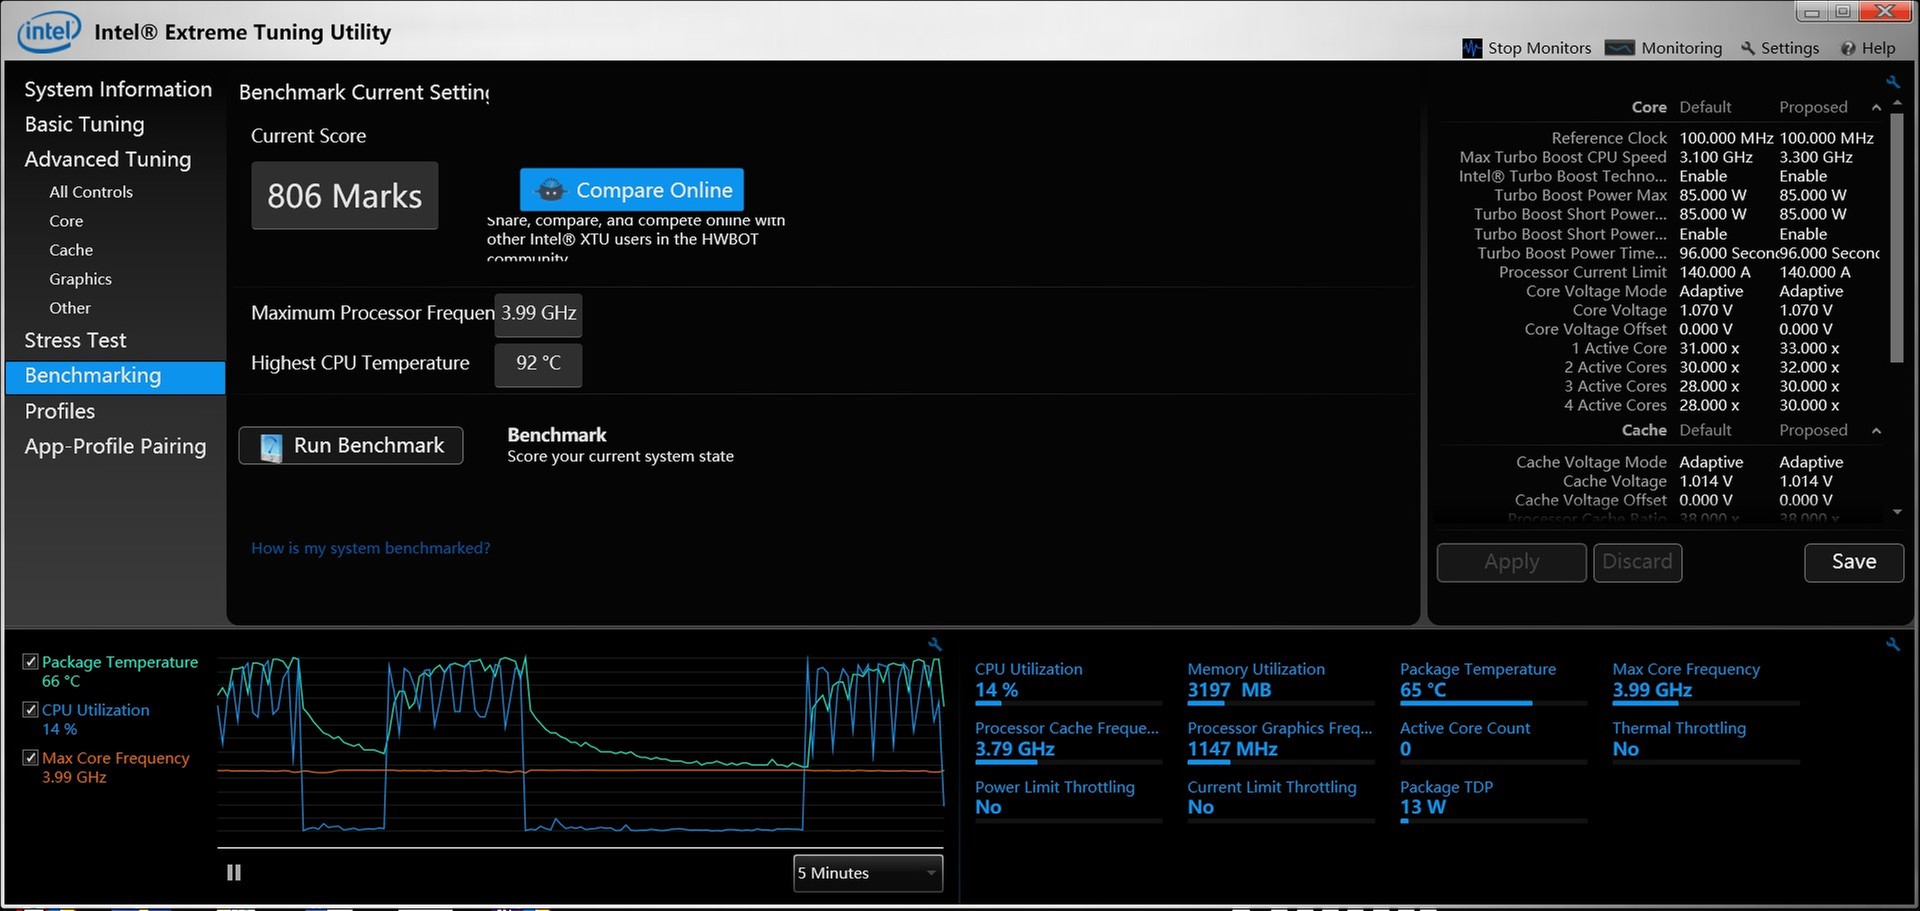Click Help label in header
Screen dimensions: 1920x911
(x=1878, y=48)
